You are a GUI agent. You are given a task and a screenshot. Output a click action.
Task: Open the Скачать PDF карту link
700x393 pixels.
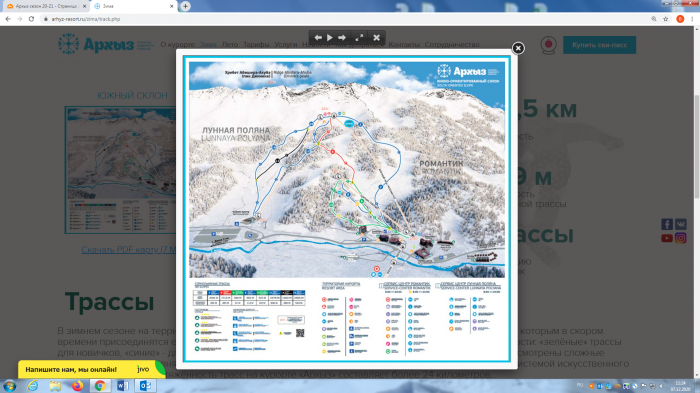pyautogui.click(x=129, y=250)
